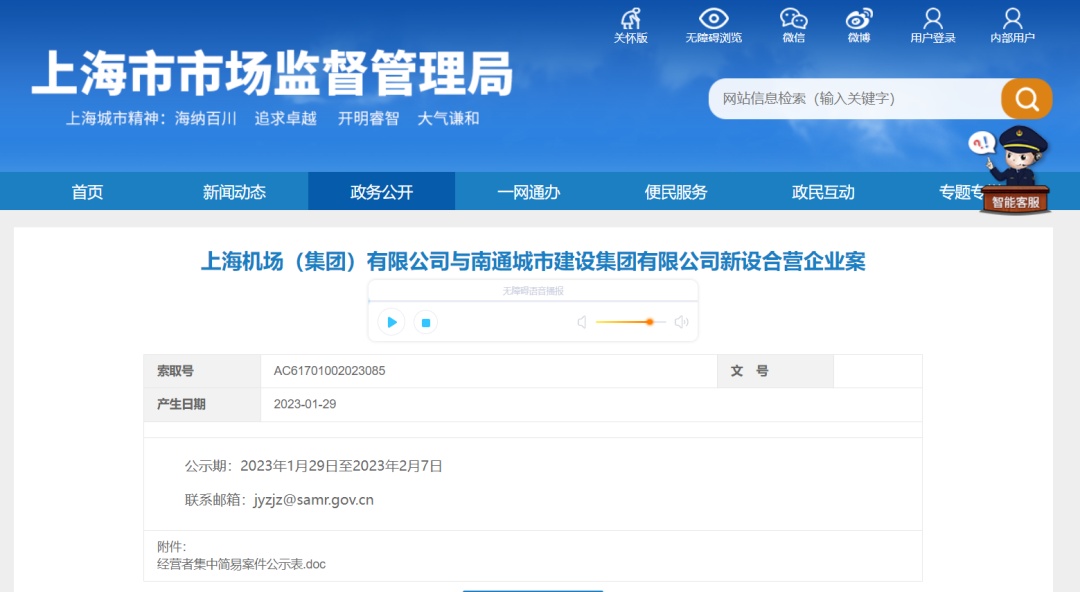Switch to the 政务公开 tab

click(x=380, y=192)
